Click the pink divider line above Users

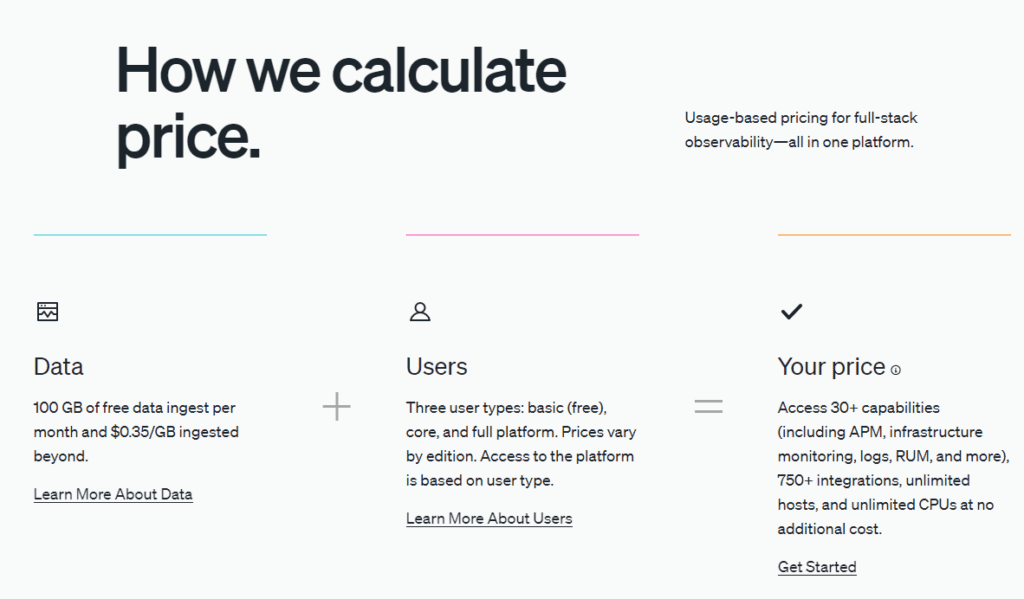[522, 235]
